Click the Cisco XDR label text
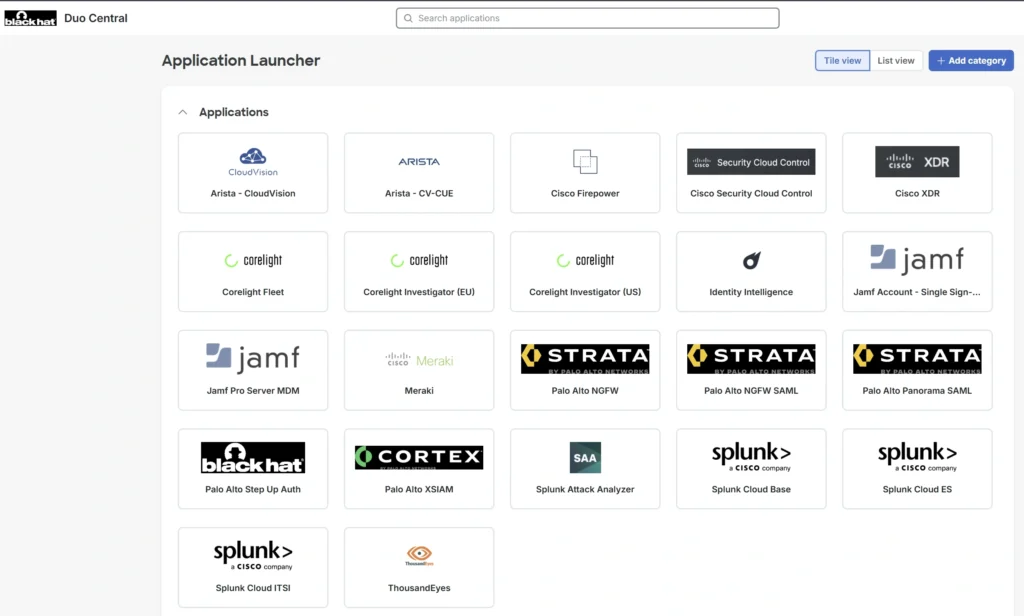The width and height of the screenshot is (1024, 616). 917,193
